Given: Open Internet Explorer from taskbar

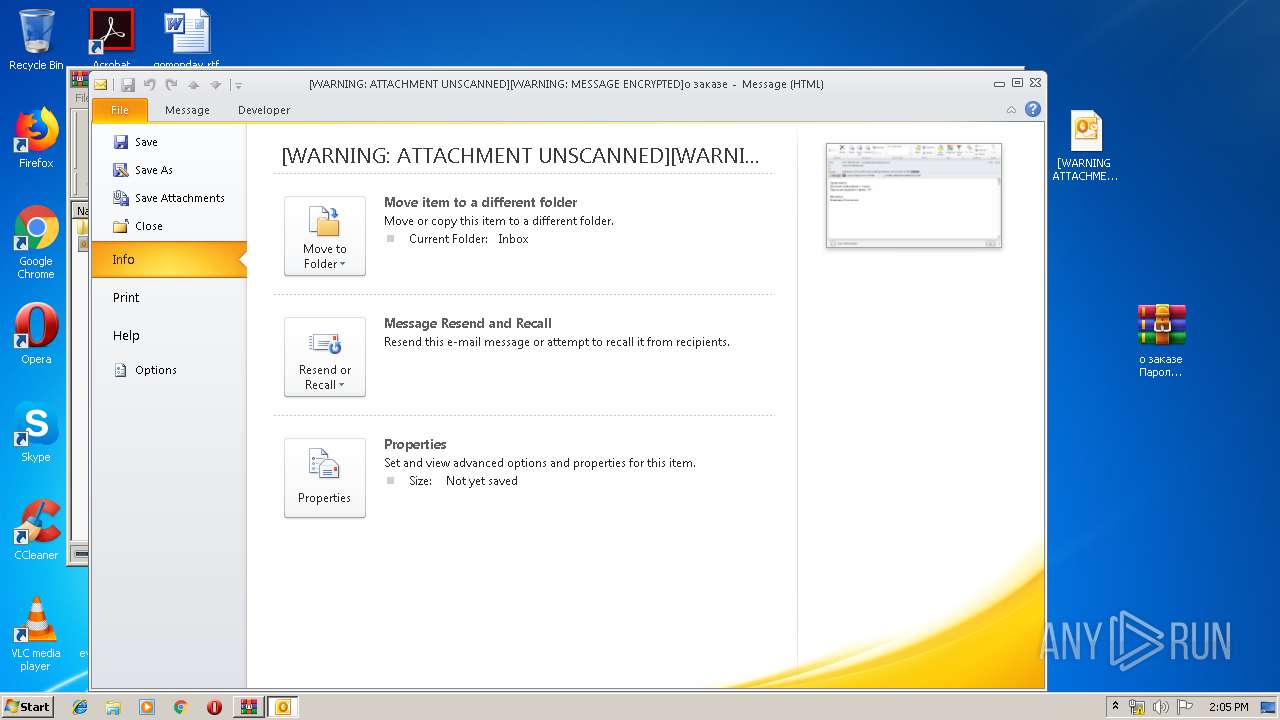Looking at the screenshot, I should 80,707.
